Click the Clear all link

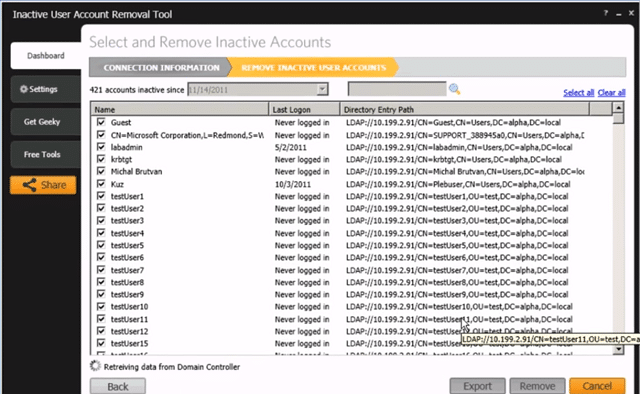click(x=611, y=93)
